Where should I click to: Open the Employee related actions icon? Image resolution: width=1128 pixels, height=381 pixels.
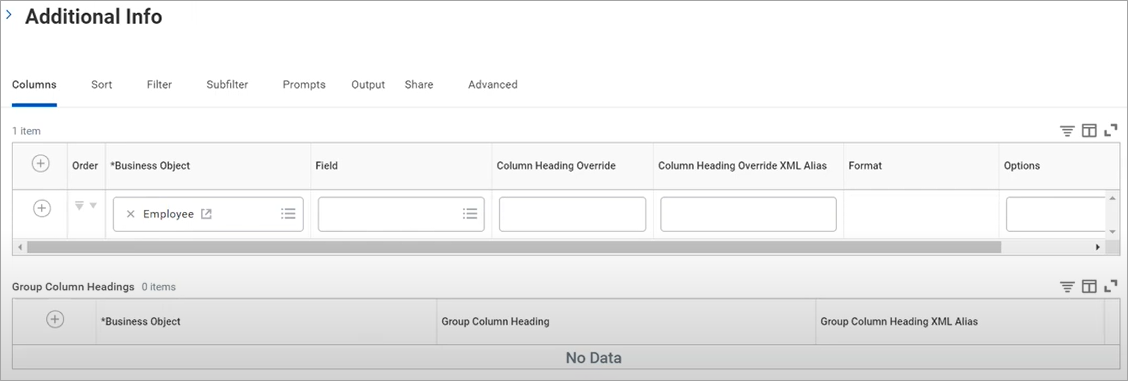[x=206, y=214]
